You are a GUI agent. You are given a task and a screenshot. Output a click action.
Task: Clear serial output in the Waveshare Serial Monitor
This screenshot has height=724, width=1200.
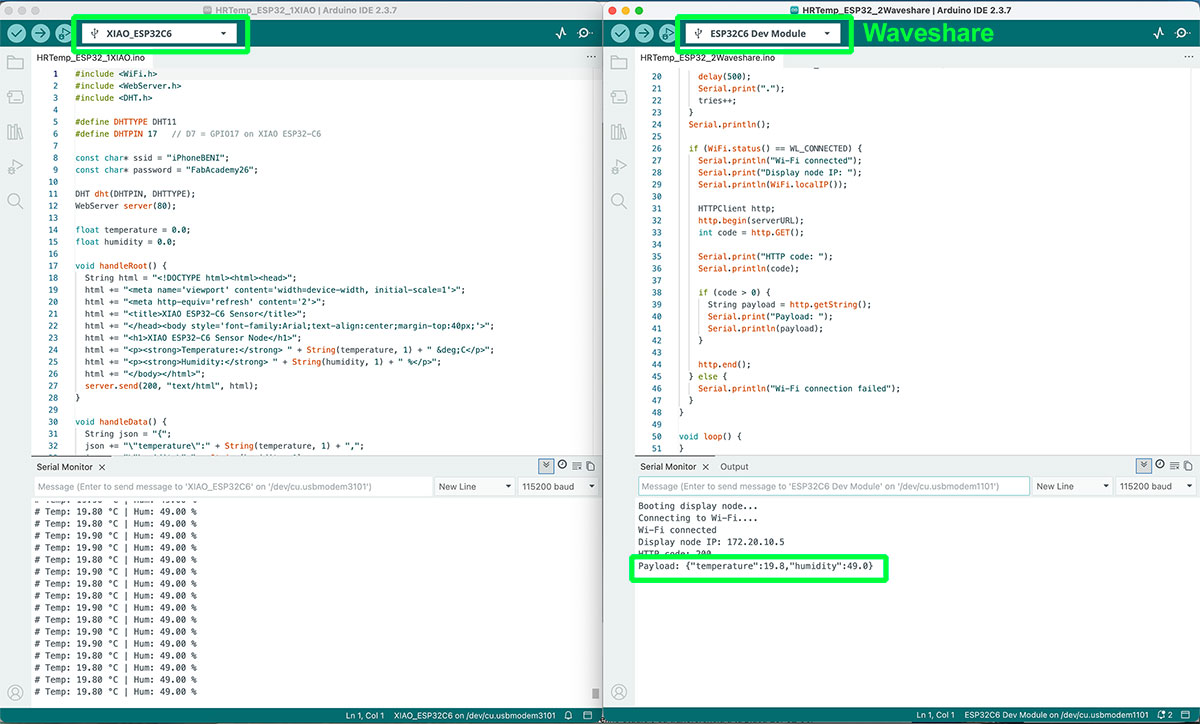pyautogui.click(x=1174, y=466)
